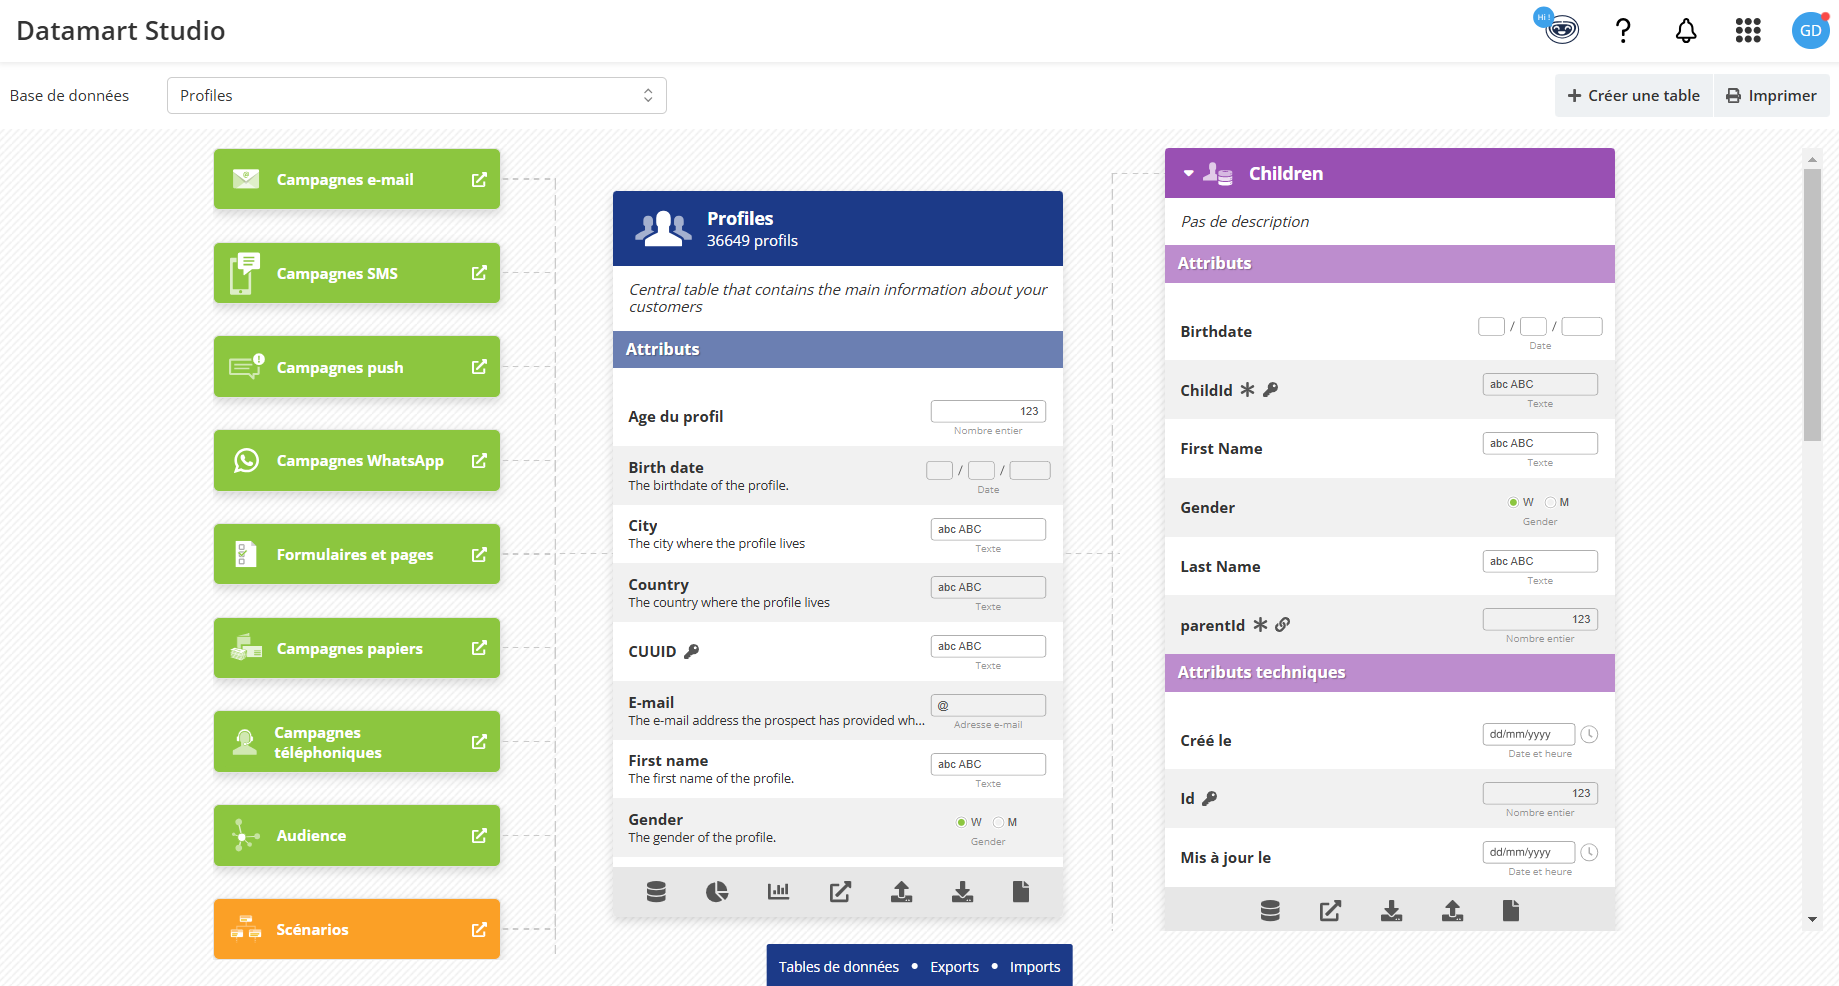Click download icon in Profiles toolbar

click(x=962, y=892)
